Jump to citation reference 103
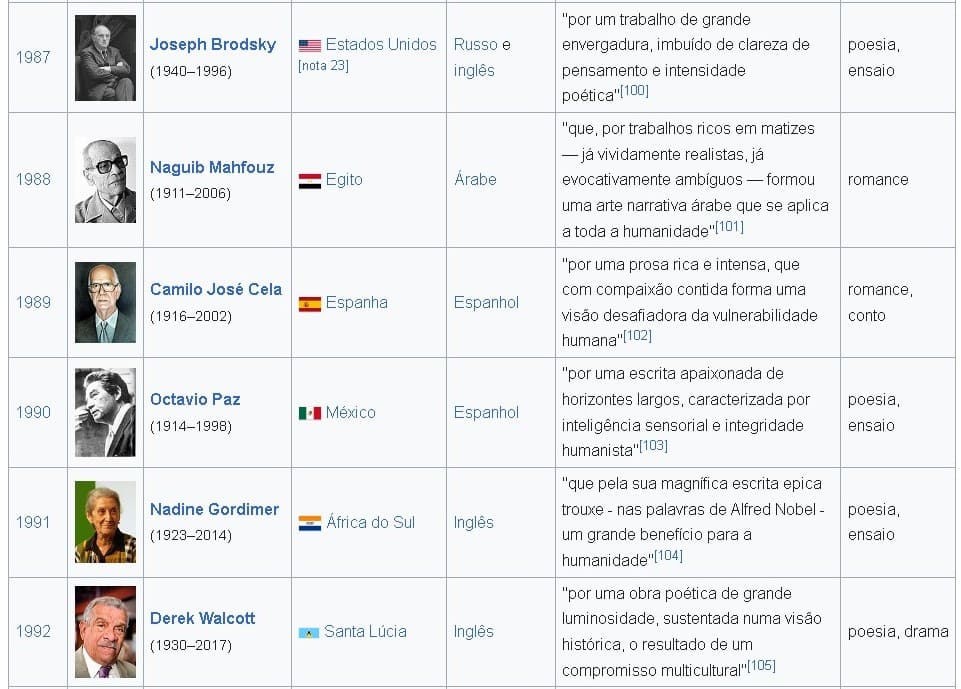This screenshot has height=689, width=961. [x=654, y=446]
